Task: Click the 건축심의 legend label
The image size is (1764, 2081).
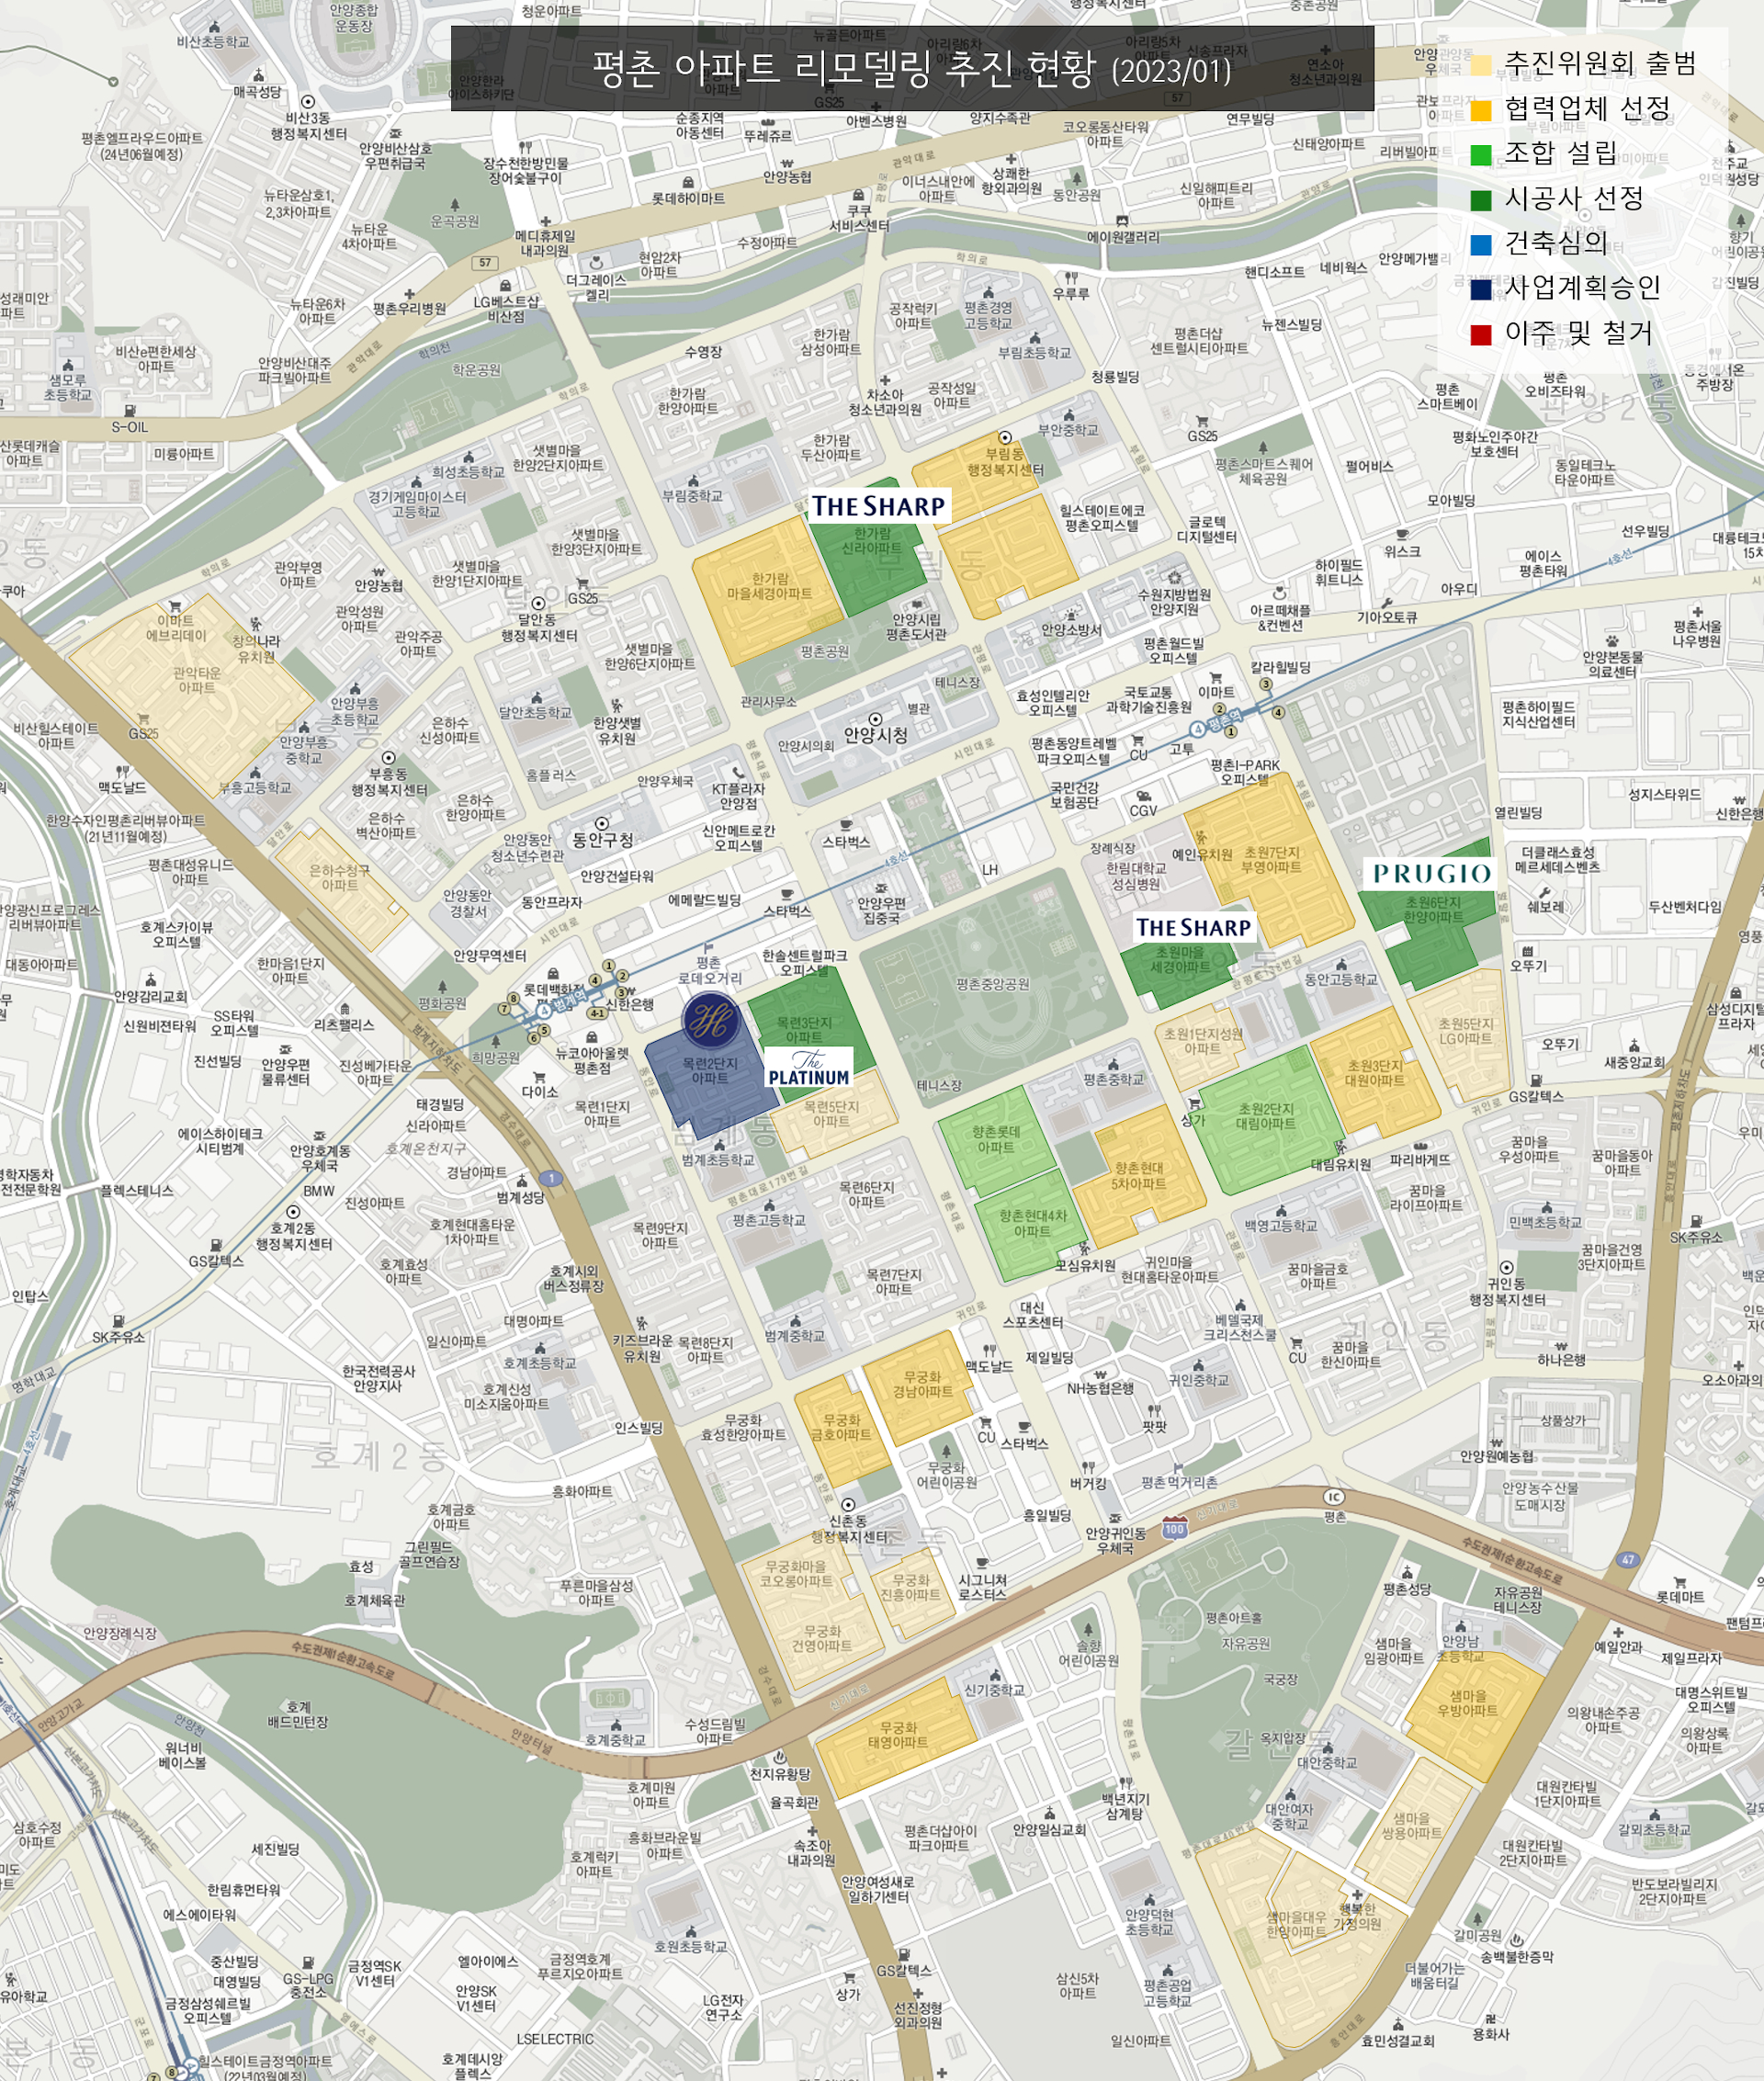Action: [1556, 243]
